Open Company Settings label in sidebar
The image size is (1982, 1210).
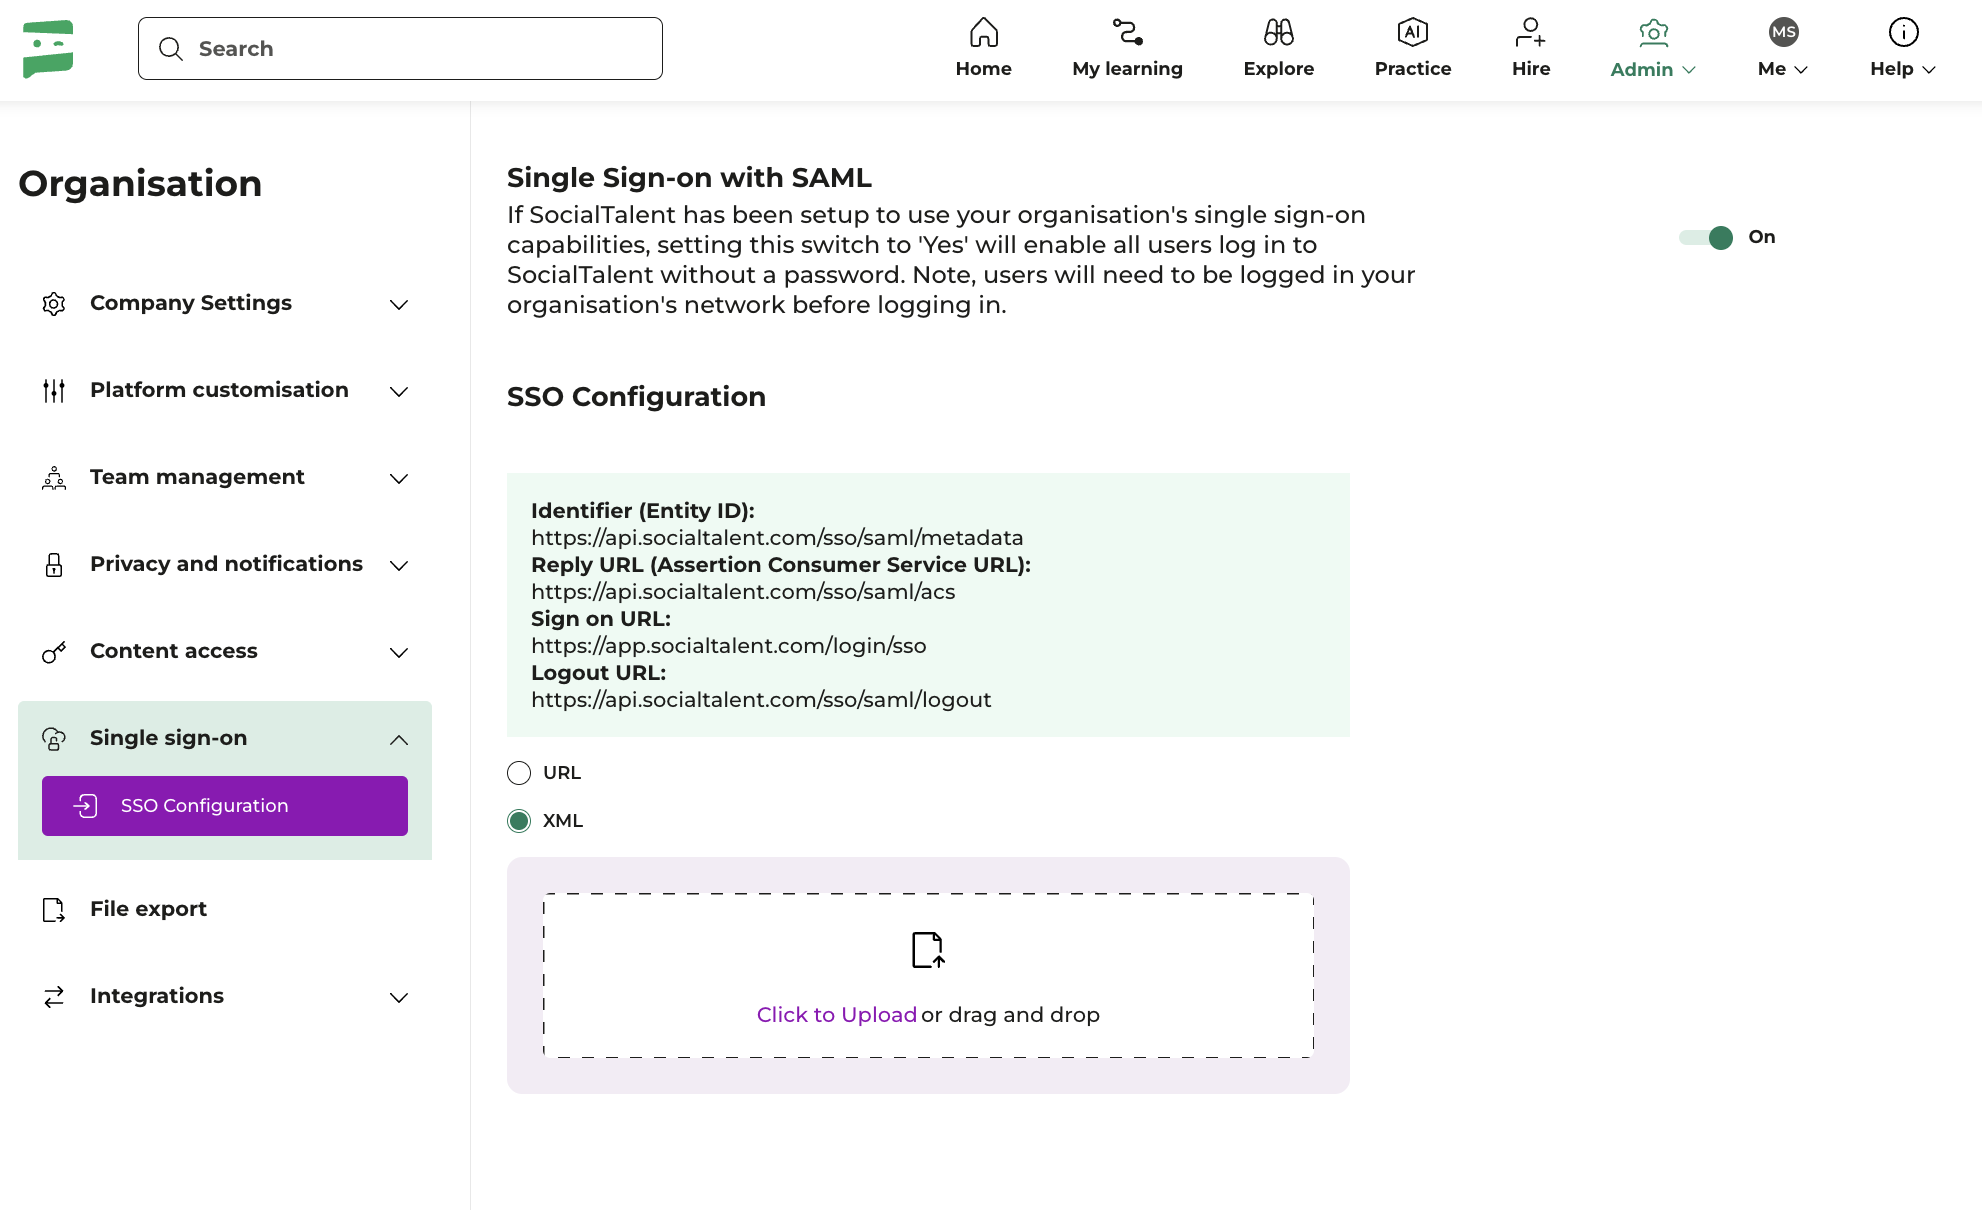coord(191,303)
